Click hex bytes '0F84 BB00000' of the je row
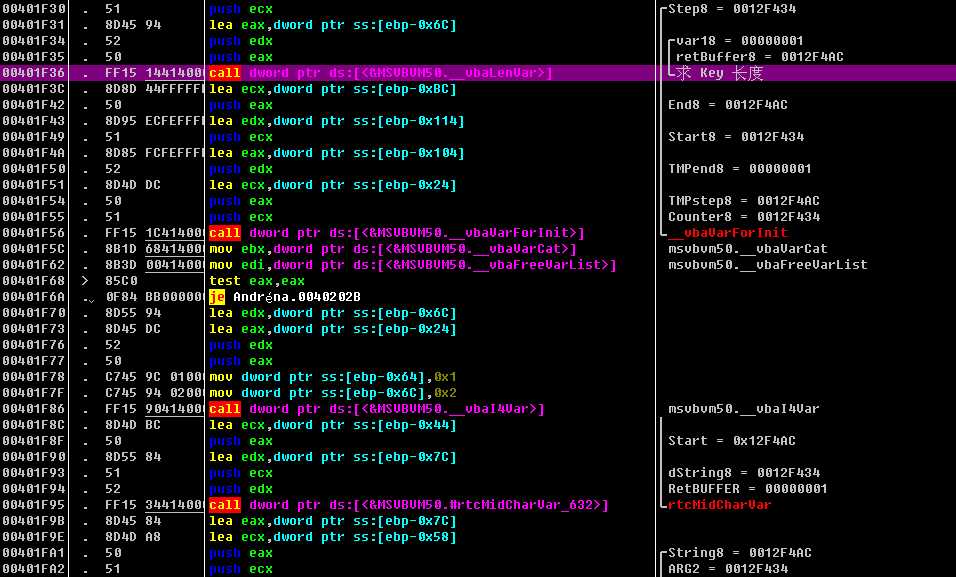The image size is (956, 577). tap(154, 297)
